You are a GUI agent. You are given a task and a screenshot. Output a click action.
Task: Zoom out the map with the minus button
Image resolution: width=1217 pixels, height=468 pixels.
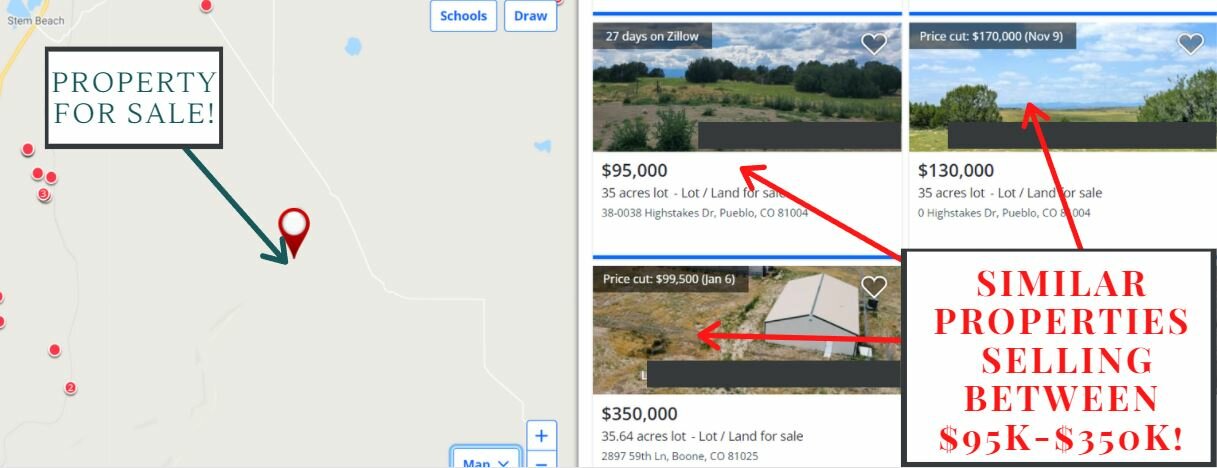pyautogui.click(x=541, y=461)
